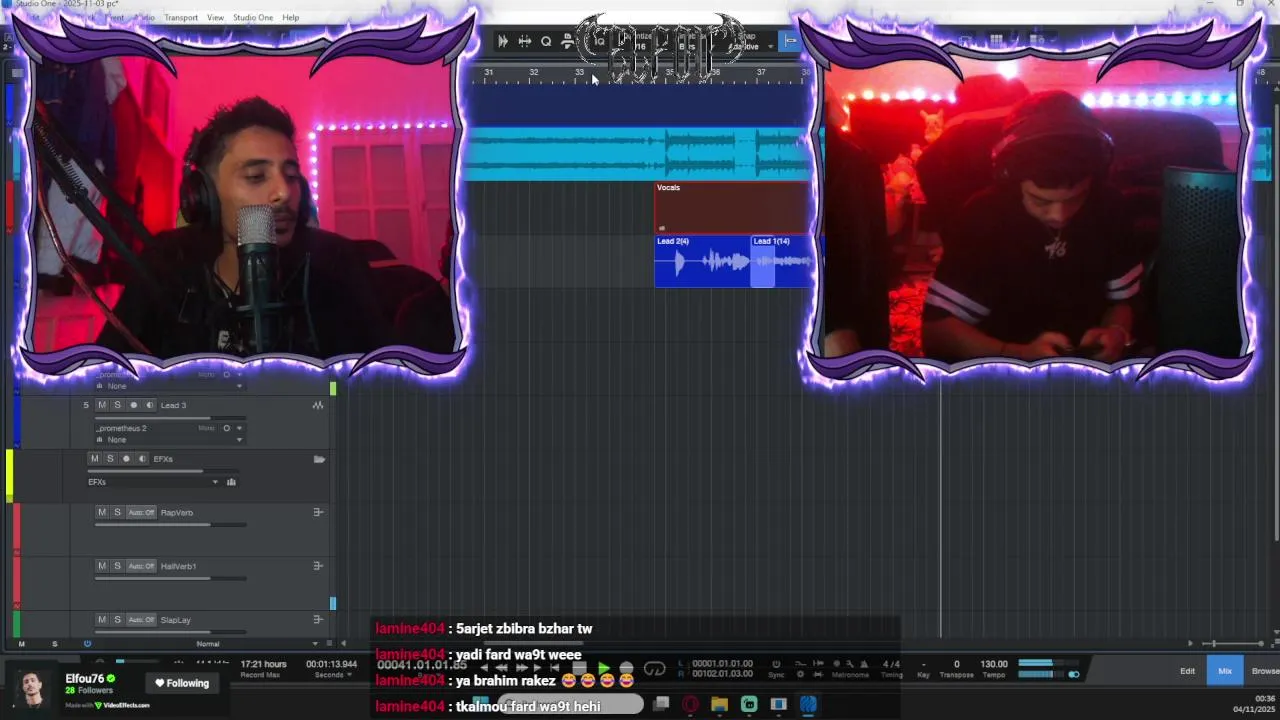This screenshot has width=1280, height=720.
Task: Click the Sync power icon
Action: coord(776,663)
